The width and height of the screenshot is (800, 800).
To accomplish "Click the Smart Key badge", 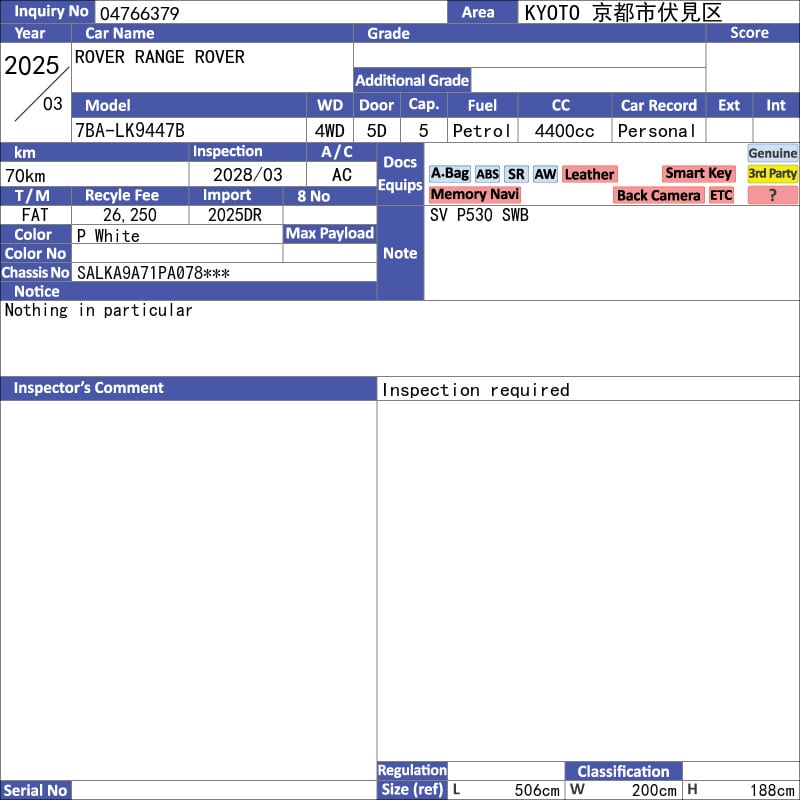I will pyautogui.click(x=698, y=173).
